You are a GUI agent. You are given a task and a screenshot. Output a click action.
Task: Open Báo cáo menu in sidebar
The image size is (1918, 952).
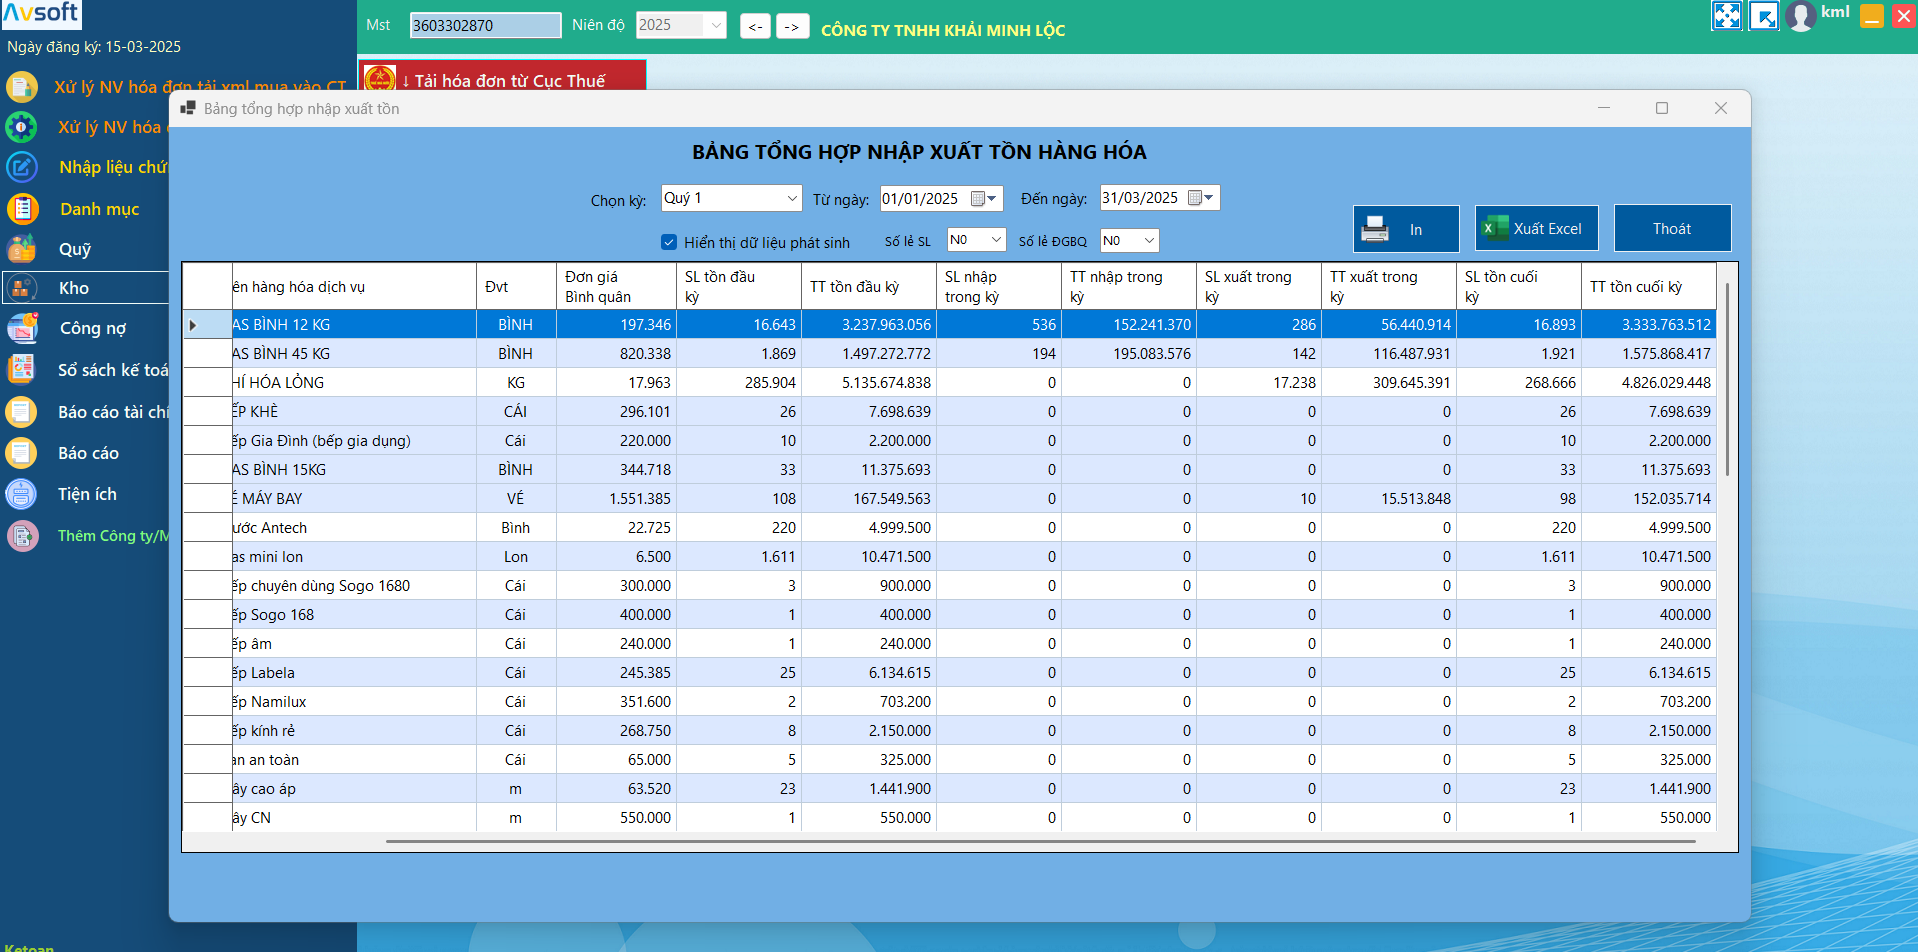point(88,453)
